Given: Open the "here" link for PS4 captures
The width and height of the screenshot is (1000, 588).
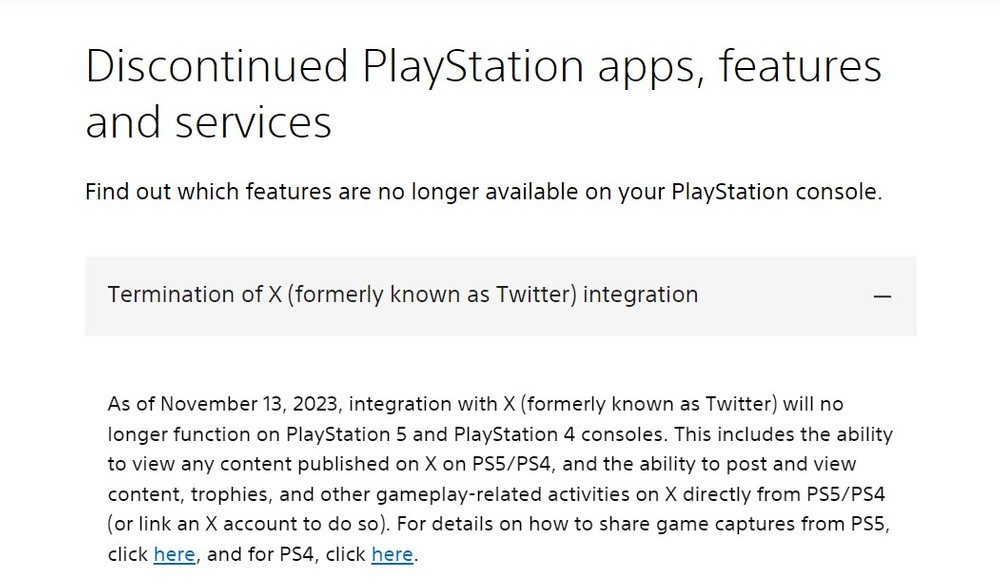Looking at the screenshot, I should tap(392, 553).
